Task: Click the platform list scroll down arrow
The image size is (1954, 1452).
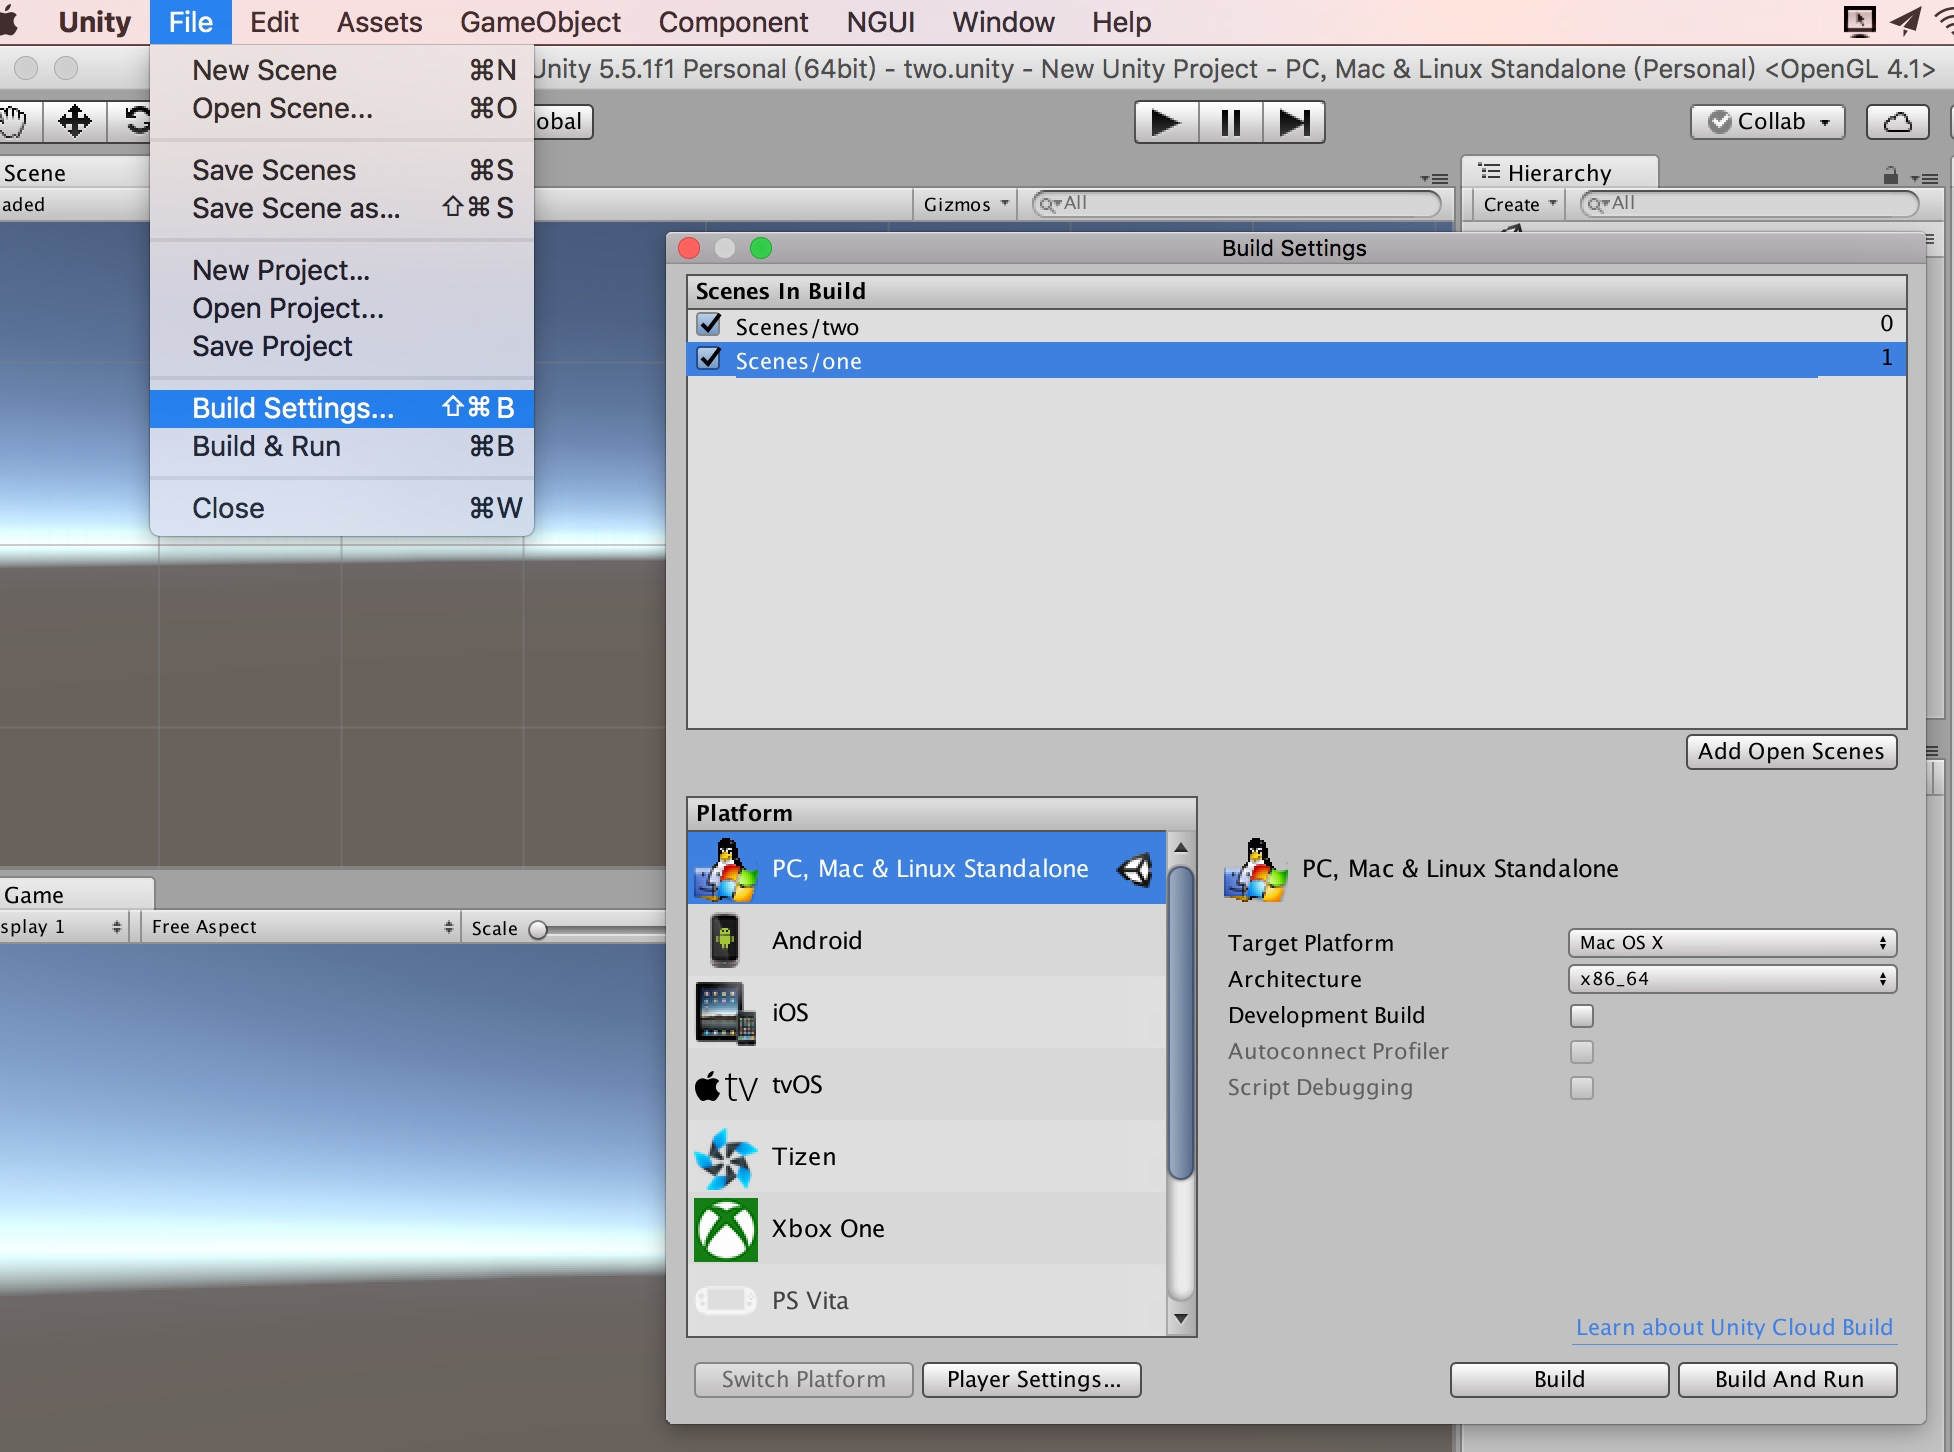Action: (x=1181, y=1319)
